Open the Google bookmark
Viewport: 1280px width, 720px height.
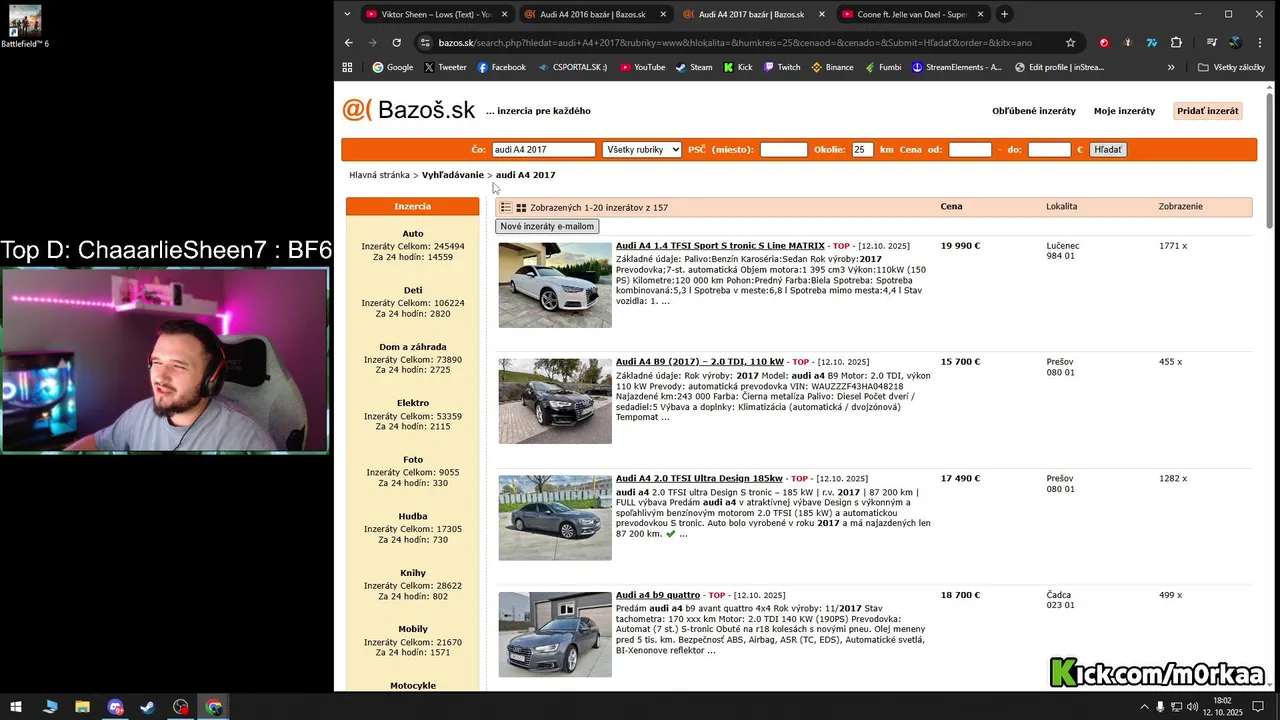[x=392, y=67]
